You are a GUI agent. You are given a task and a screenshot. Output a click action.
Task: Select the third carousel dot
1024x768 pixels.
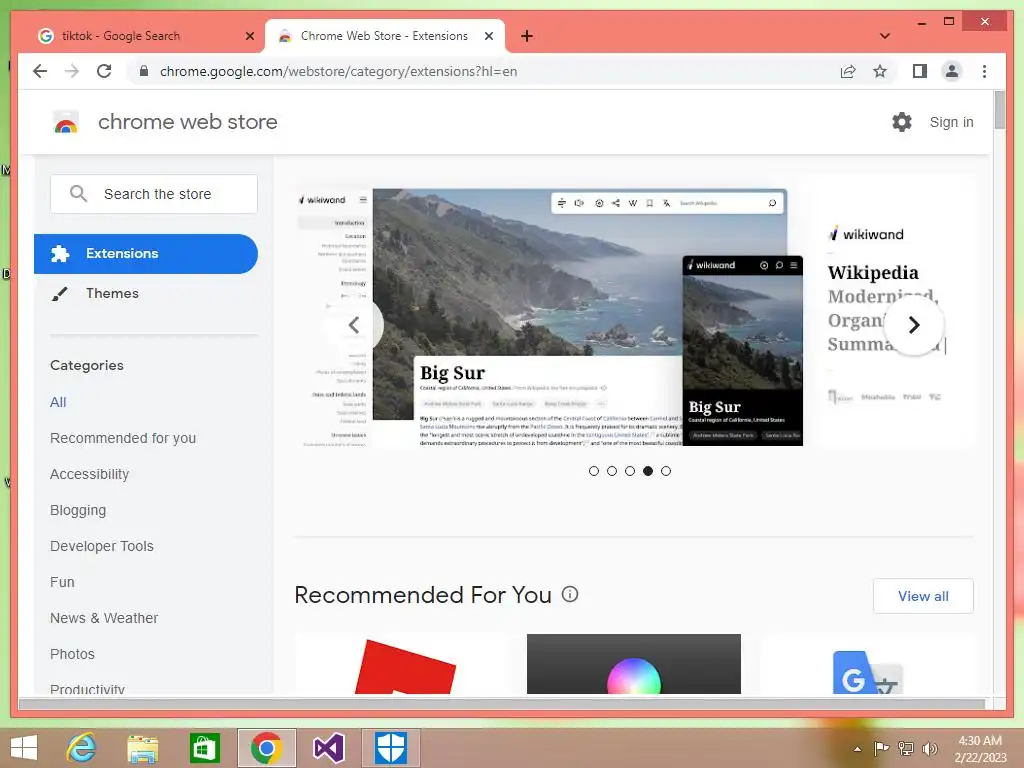pos(630,471)
